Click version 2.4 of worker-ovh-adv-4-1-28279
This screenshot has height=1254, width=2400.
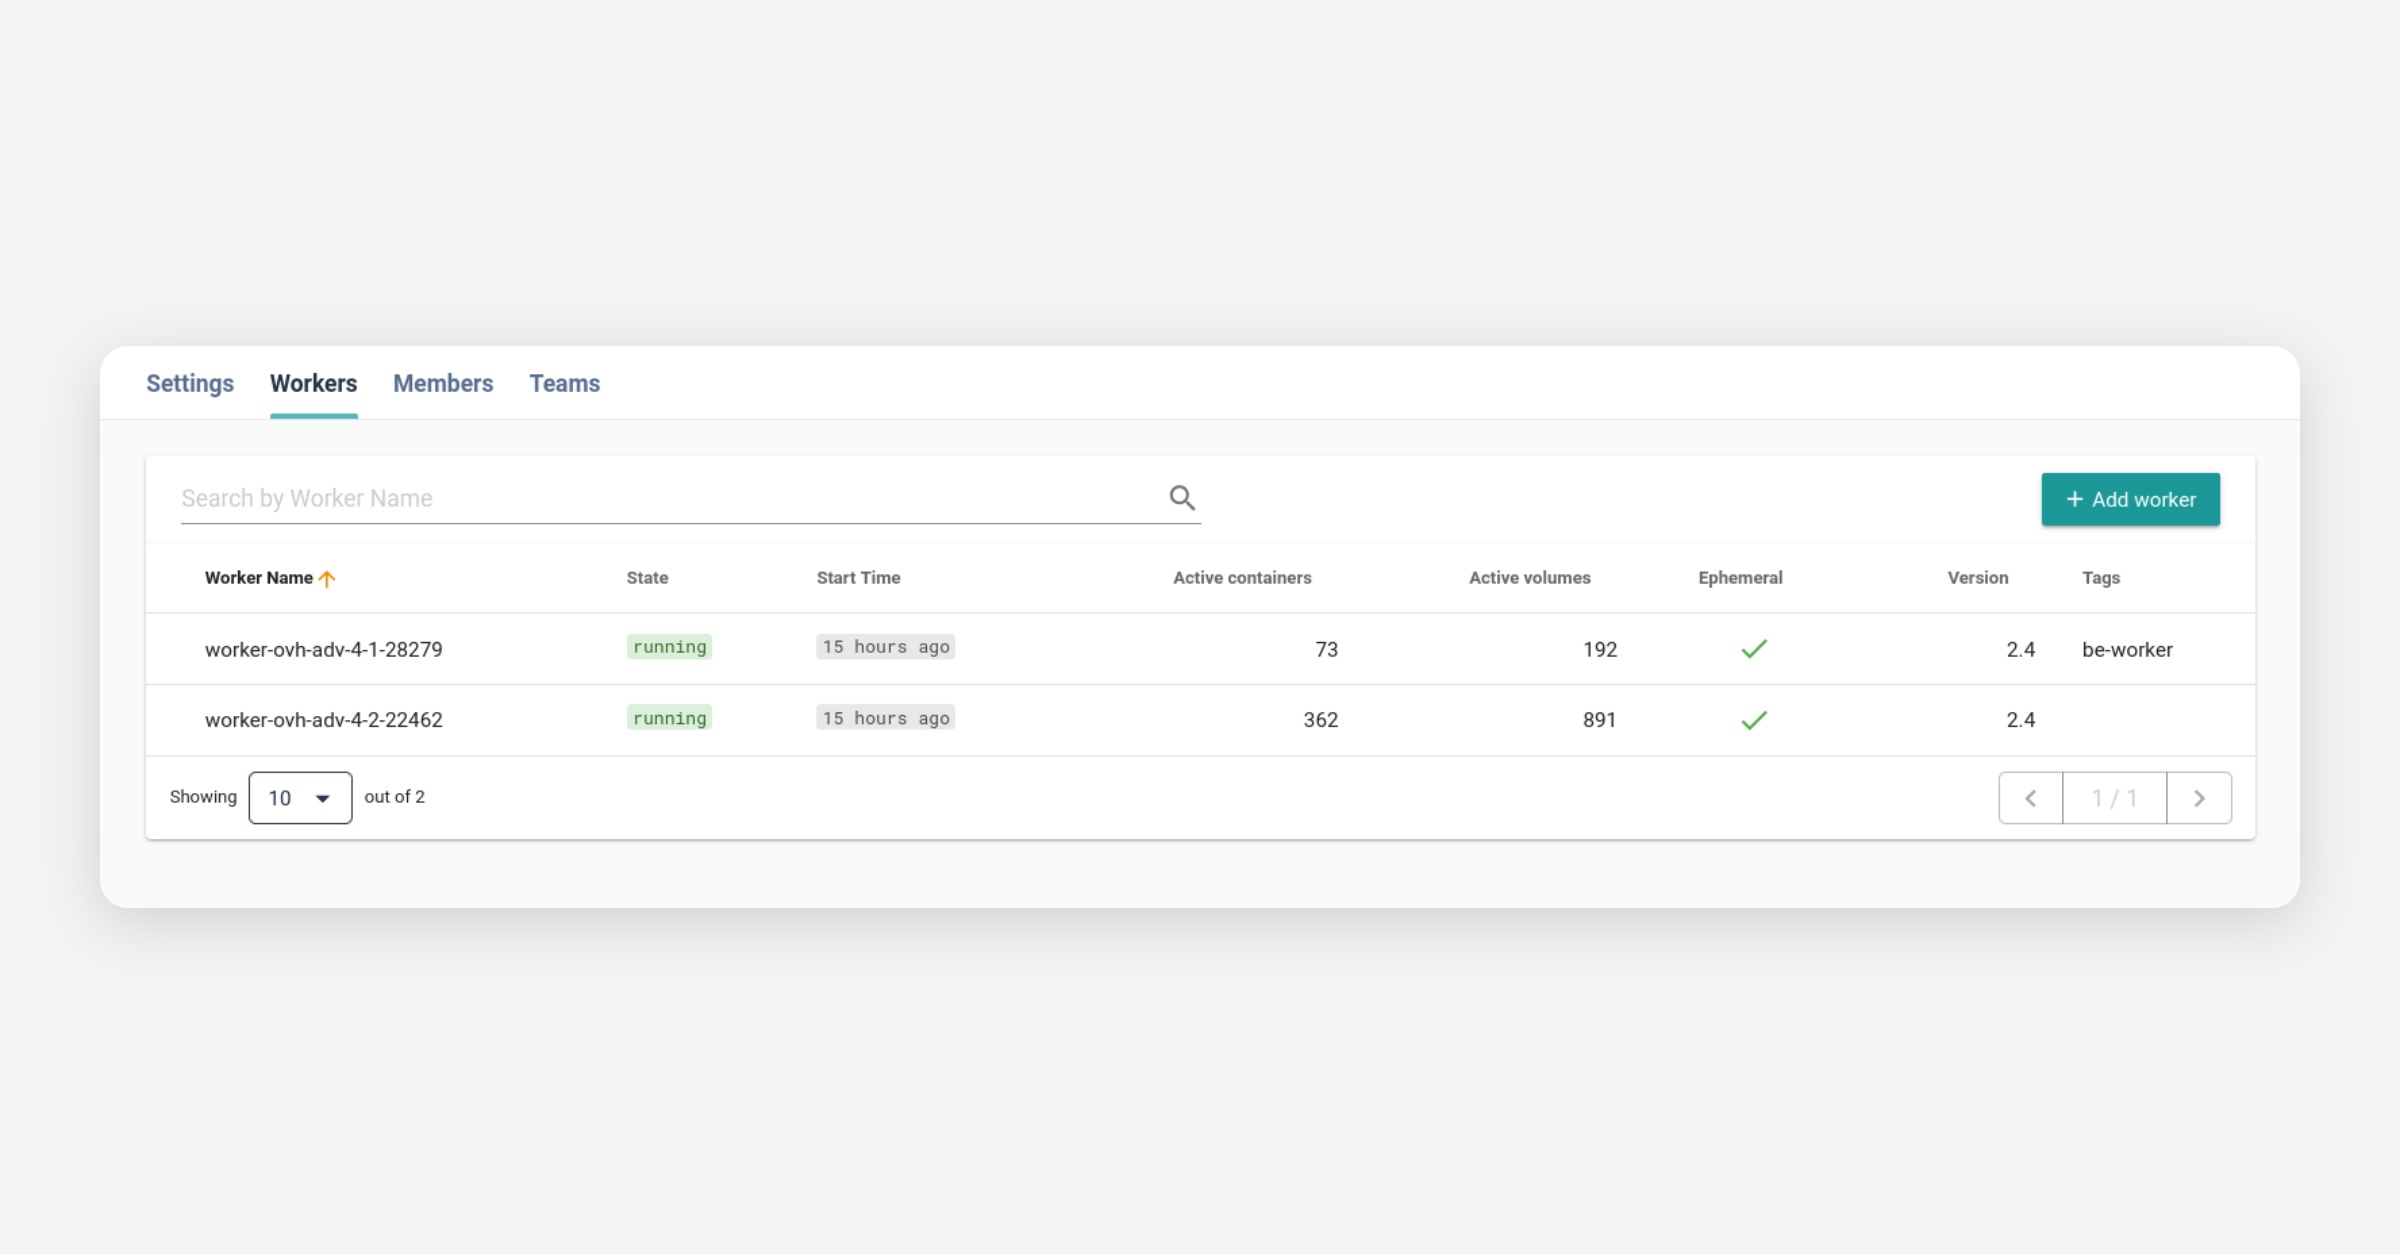[2020, 649]
